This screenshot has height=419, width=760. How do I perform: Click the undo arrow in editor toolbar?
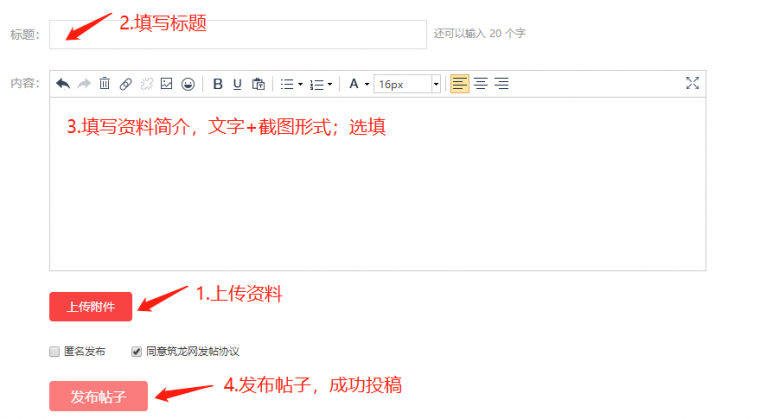point(63,84)
